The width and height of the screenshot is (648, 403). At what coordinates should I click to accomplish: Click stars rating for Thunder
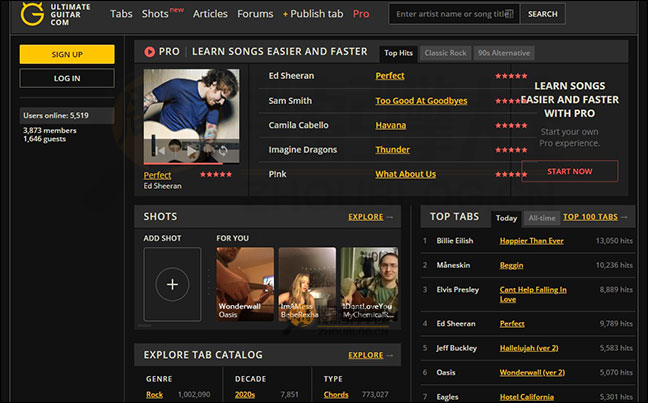[x=511, y=150]
